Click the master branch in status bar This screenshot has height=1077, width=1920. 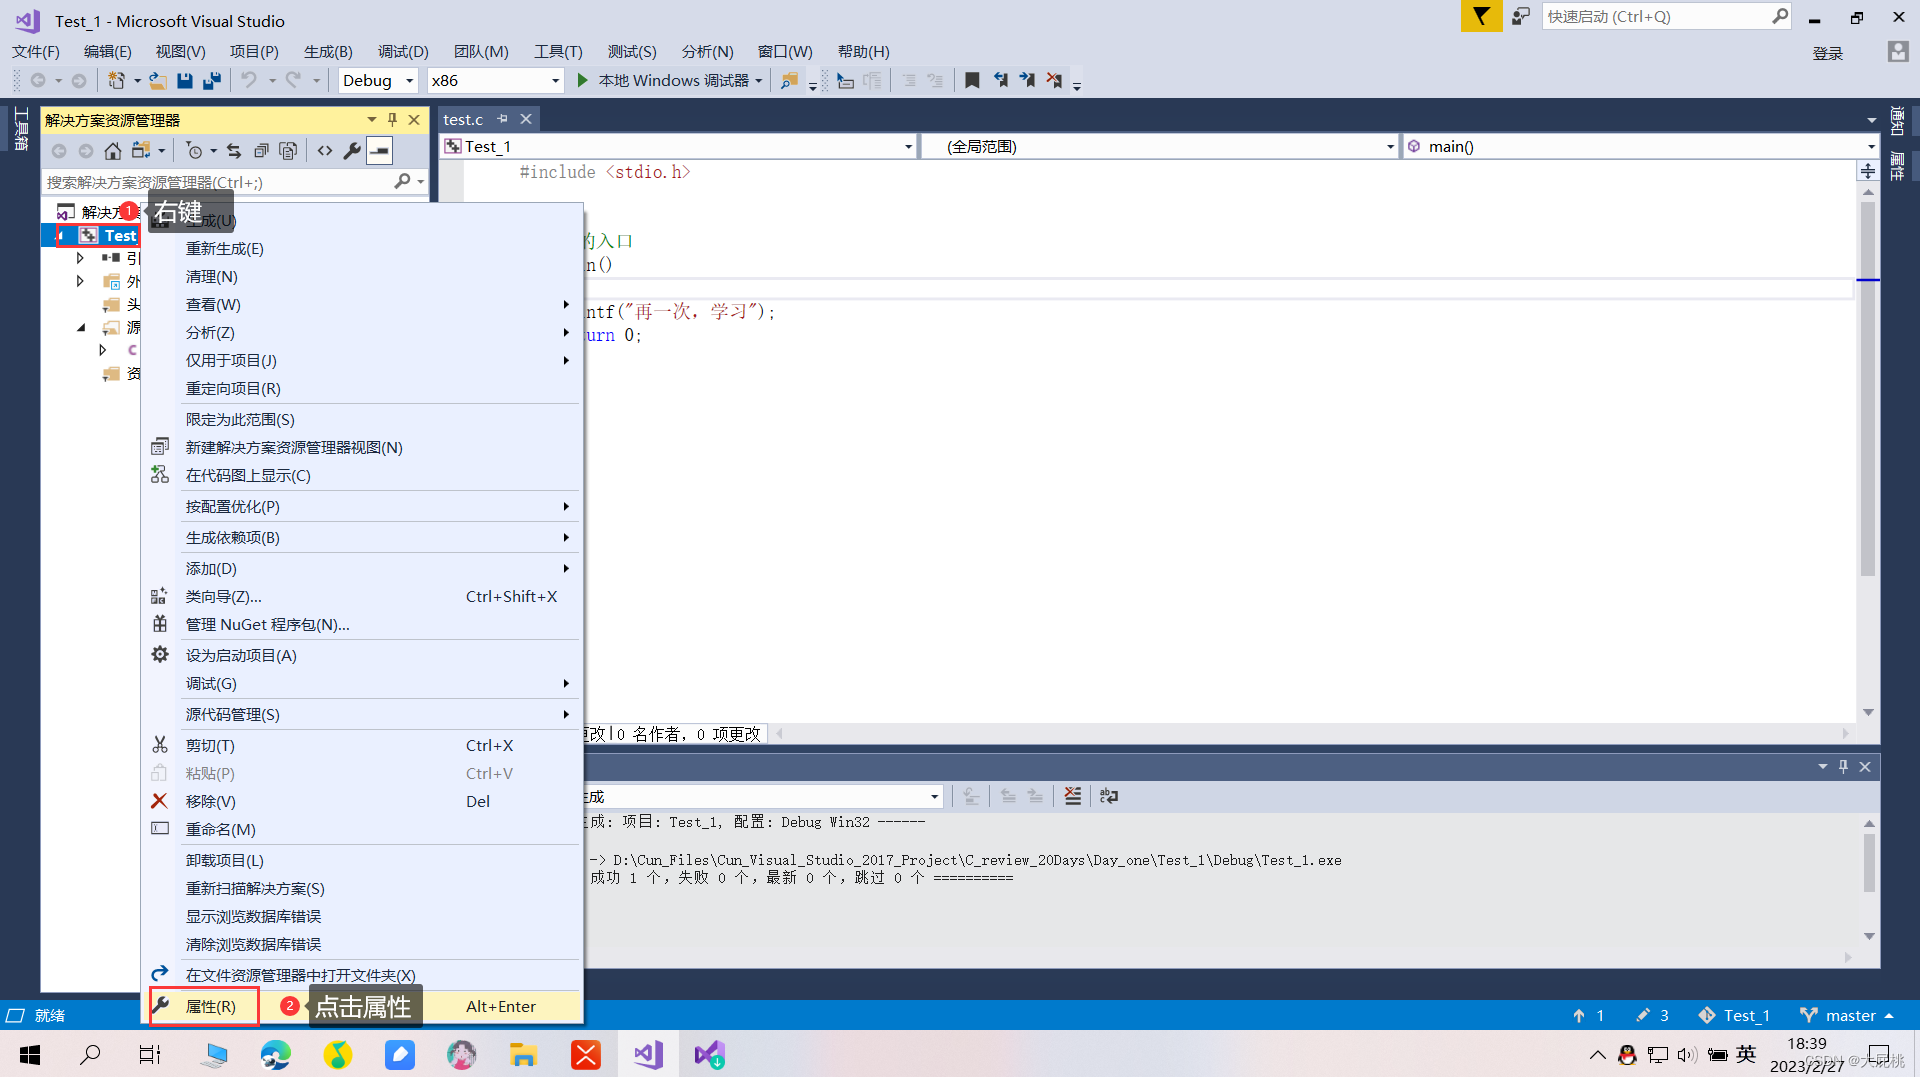pos(1847,1015)
